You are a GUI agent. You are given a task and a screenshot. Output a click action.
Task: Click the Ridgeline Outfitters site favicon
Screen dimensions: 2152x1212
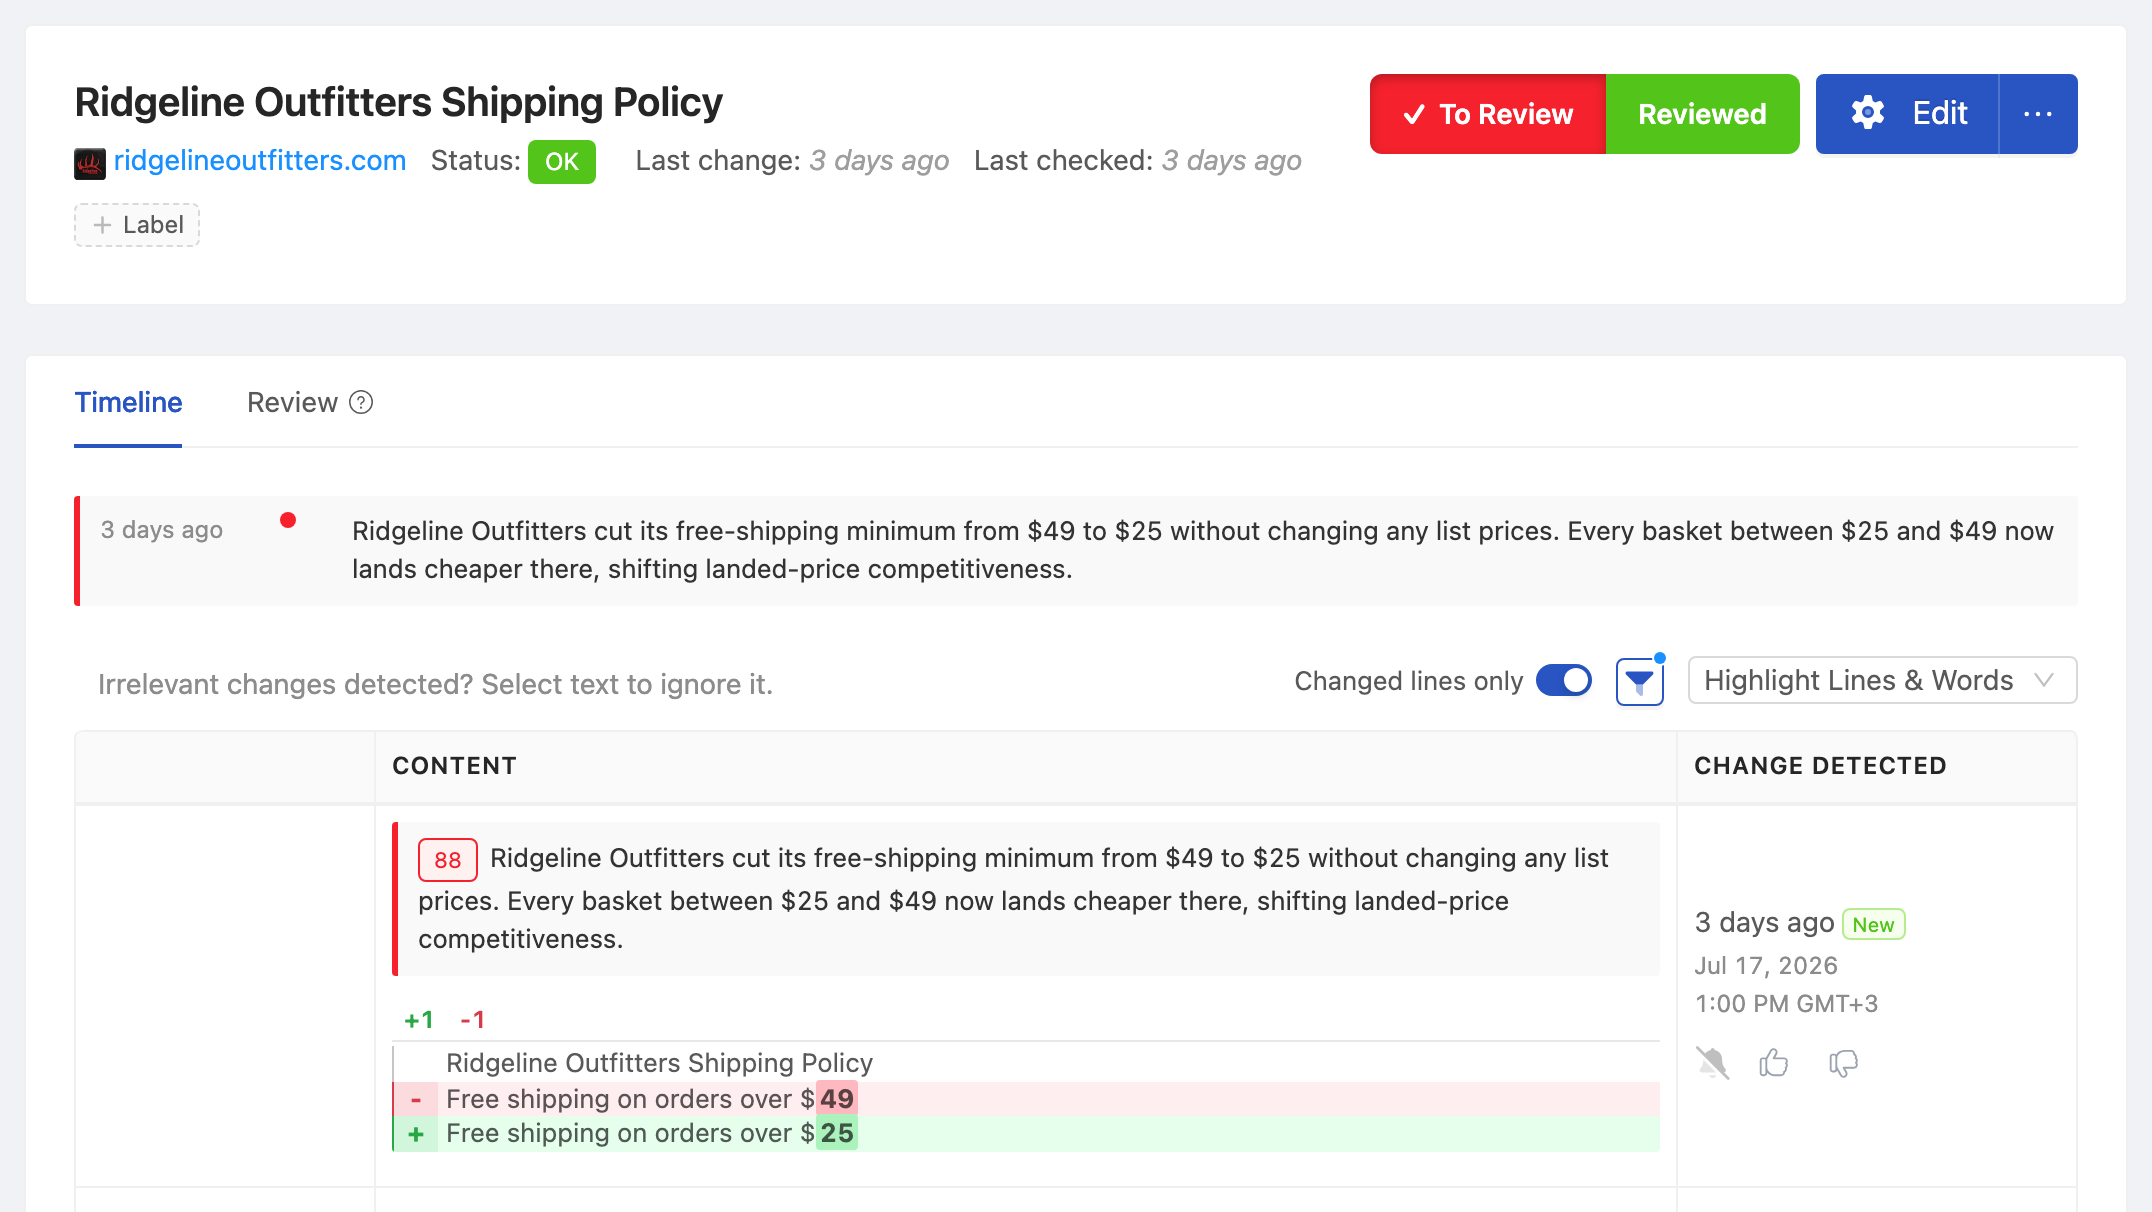point(90,163)
